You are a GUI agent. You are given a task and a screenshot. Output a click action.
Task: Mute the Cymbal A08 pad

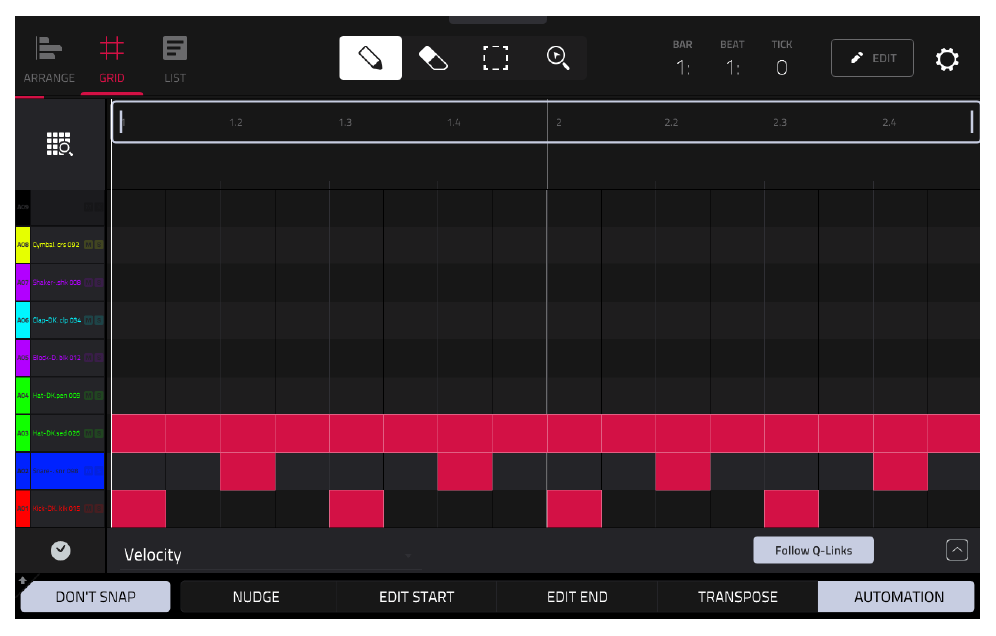[x=89, y=245]
